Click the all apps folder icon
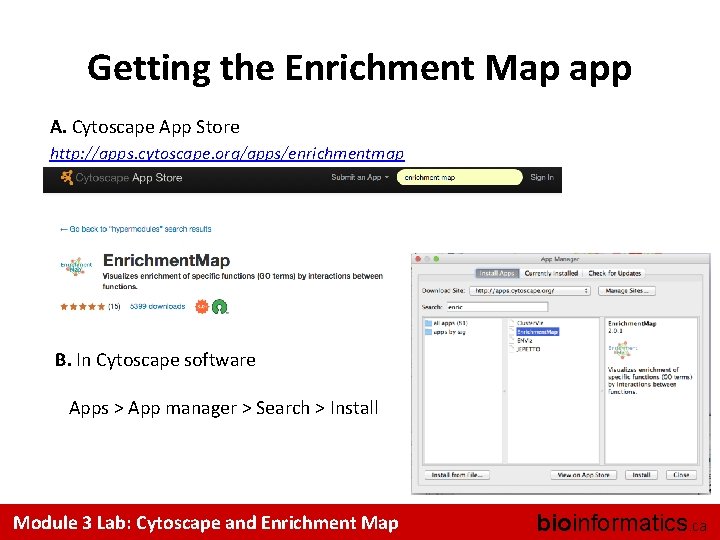Screen dimensions: 720x540 428,323
